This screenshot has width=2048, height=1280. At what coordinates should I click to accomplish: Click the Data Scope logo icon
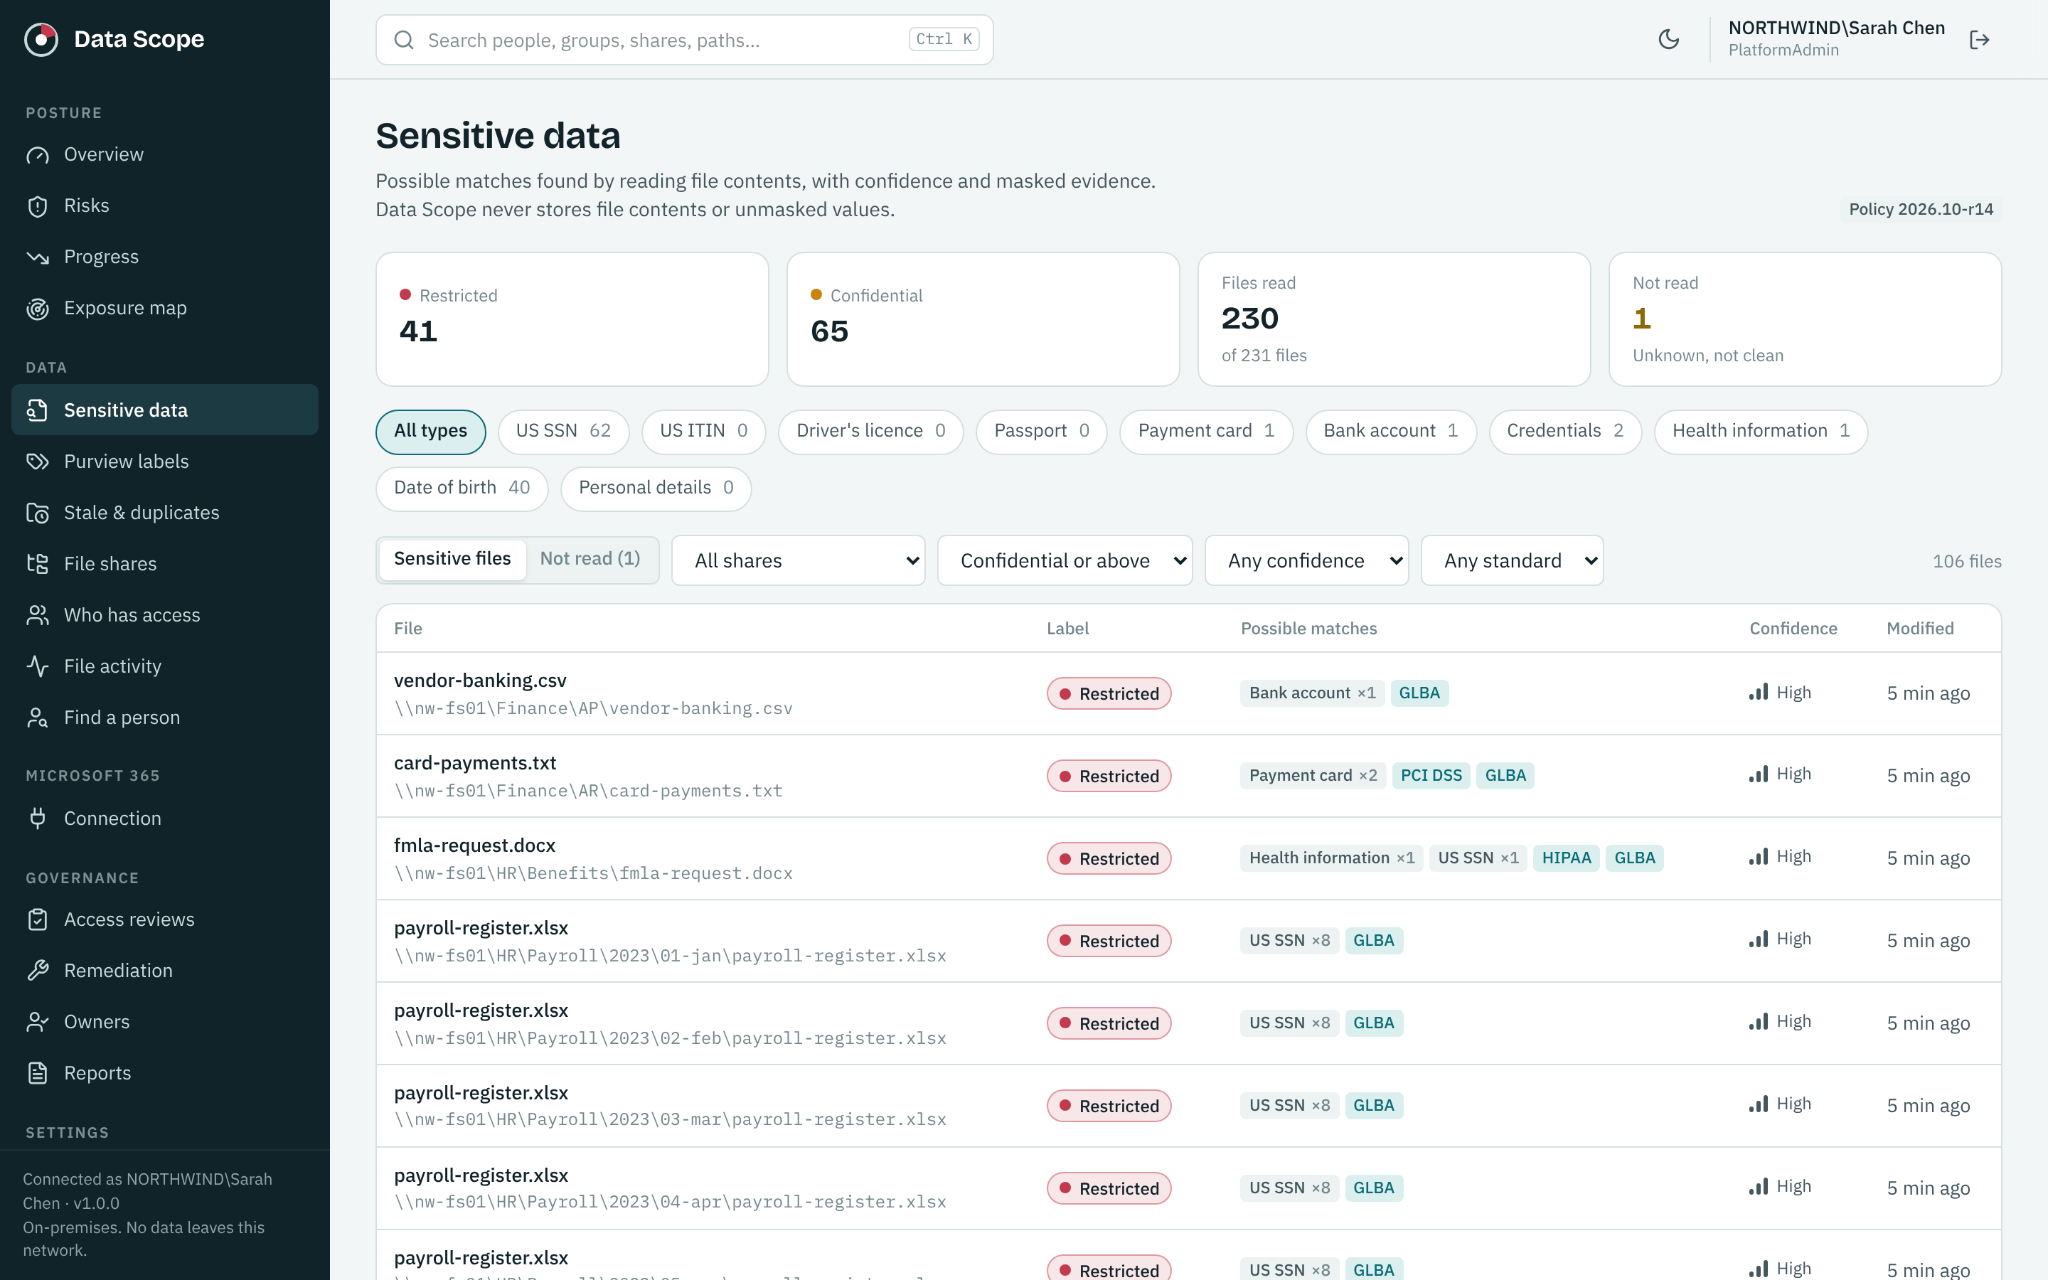(x=41, y=39)
